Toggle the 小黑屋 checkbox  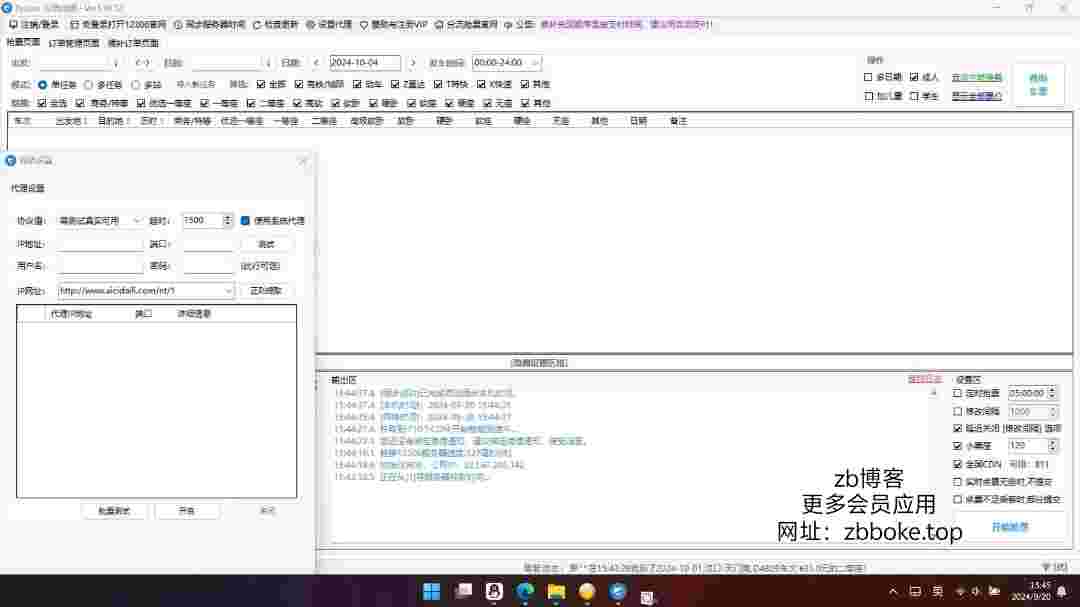(x=957, y=446)
